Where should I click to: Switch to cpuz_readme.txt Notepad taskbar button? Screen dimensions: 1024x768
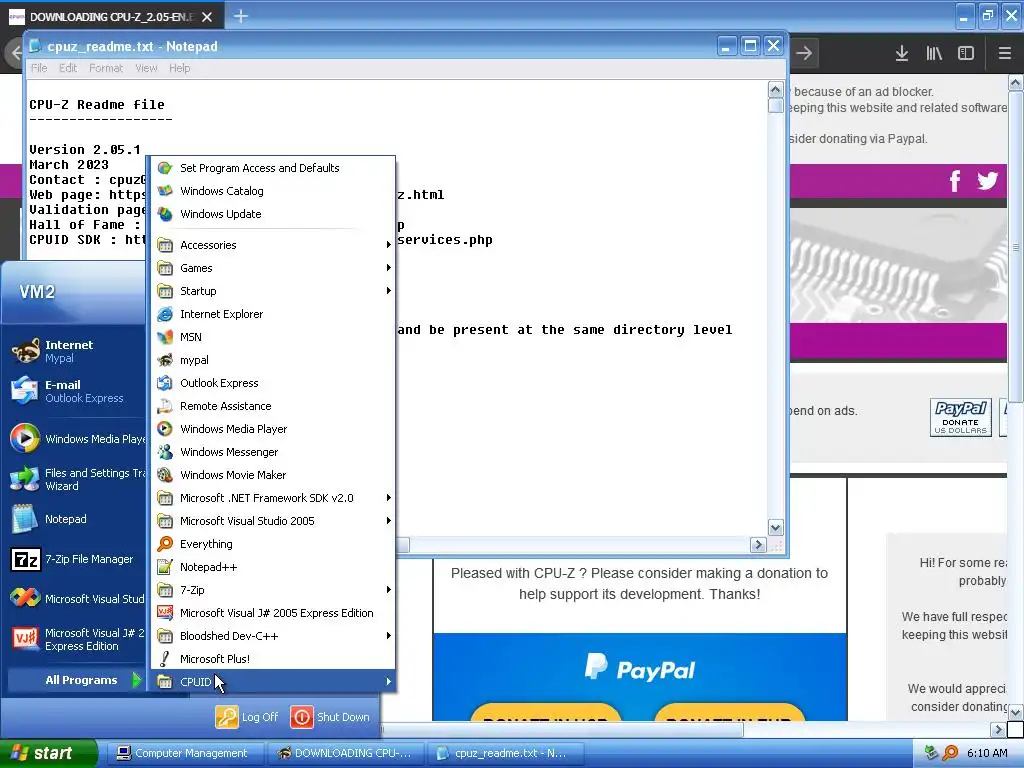[x=506, y=753]
